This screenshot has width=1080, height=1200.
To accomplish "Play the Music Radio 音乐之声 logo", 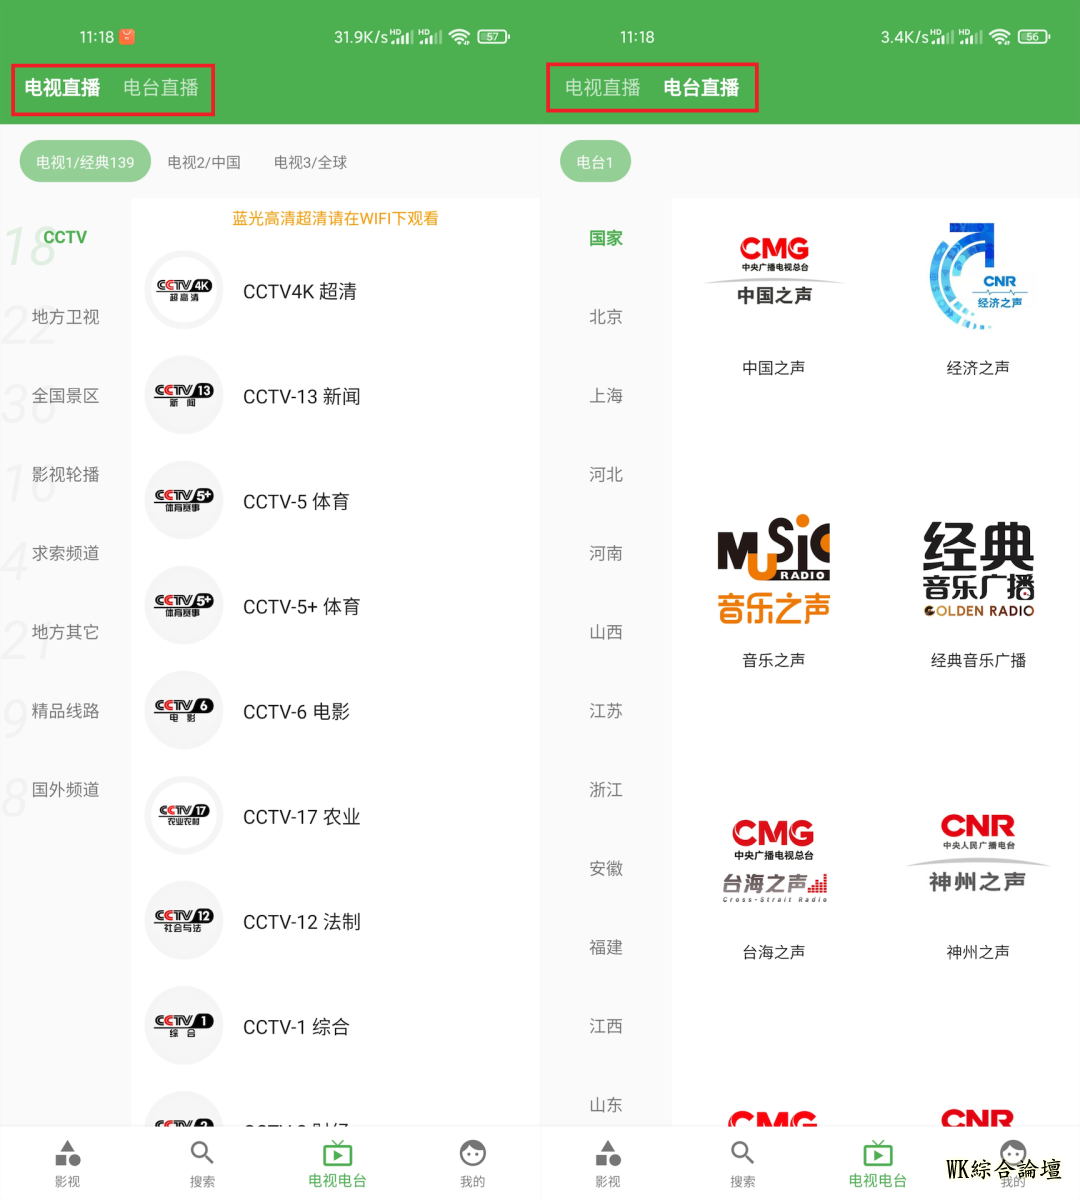I will pyautogui.click(x=774, y=570).
